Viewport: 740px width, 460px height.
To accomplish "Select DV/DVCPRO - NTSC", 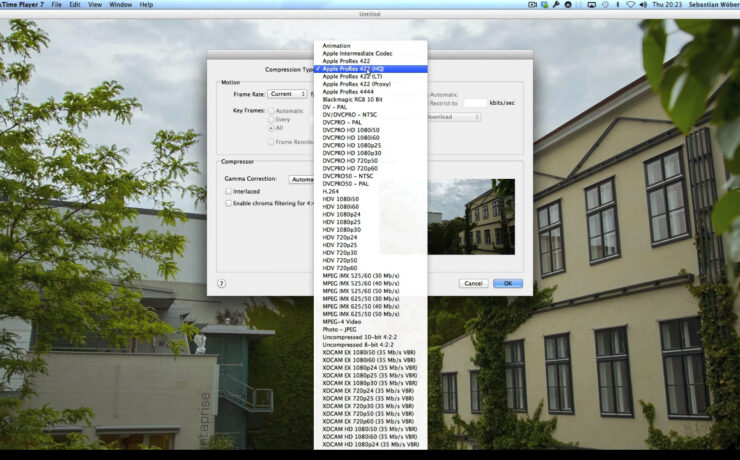I will [370, 115].
